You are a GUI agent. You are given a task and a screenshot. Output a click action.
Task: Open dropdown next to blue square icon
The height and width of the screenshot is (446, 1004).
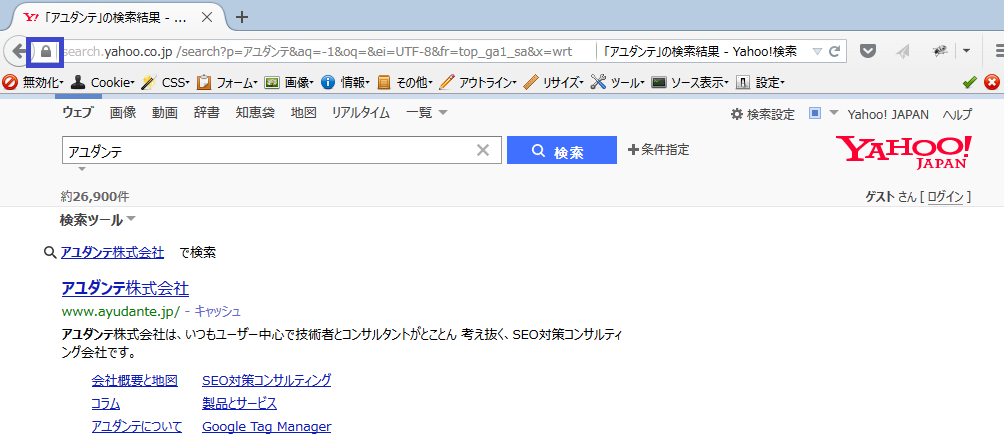point(833,113)
